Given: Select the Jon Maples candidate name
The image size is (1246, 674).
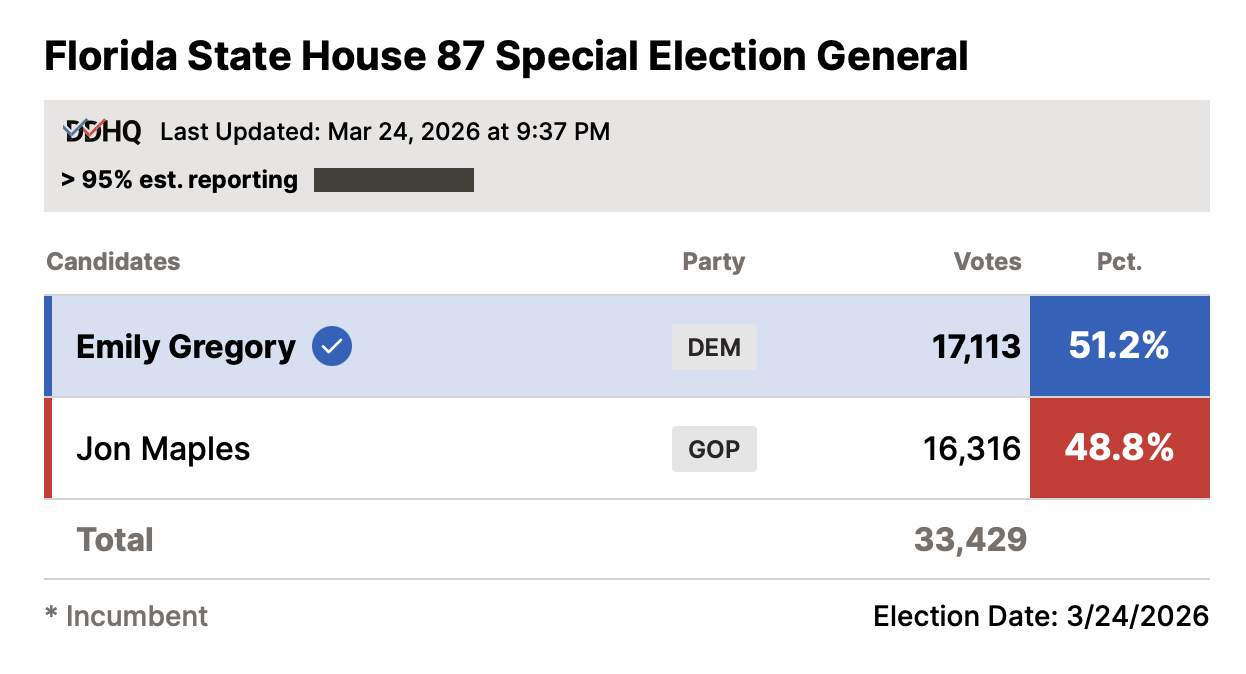Looking at the screenshot, I should point(163,449).
